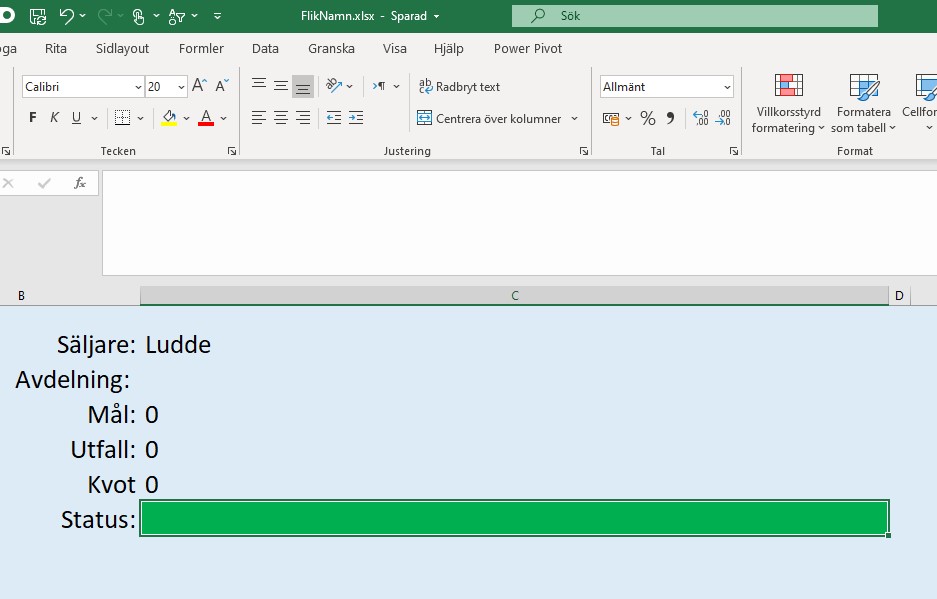Click the Undo arrow icon
937x599 pixels.
pyautogui.click(x=67, y=16)
